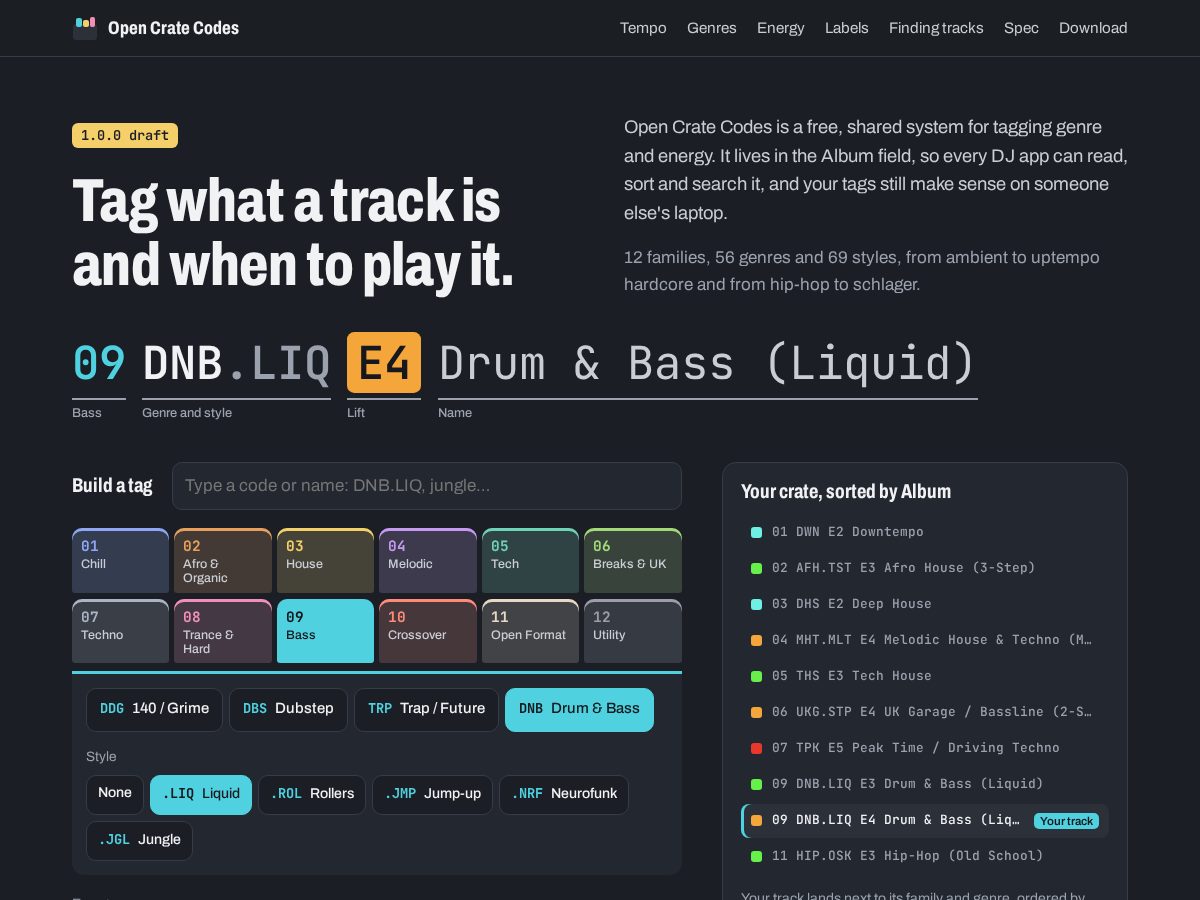Select the DNB Drum & Bass genre
Screen dimensions: 1200x900
[x=579, y=709]
